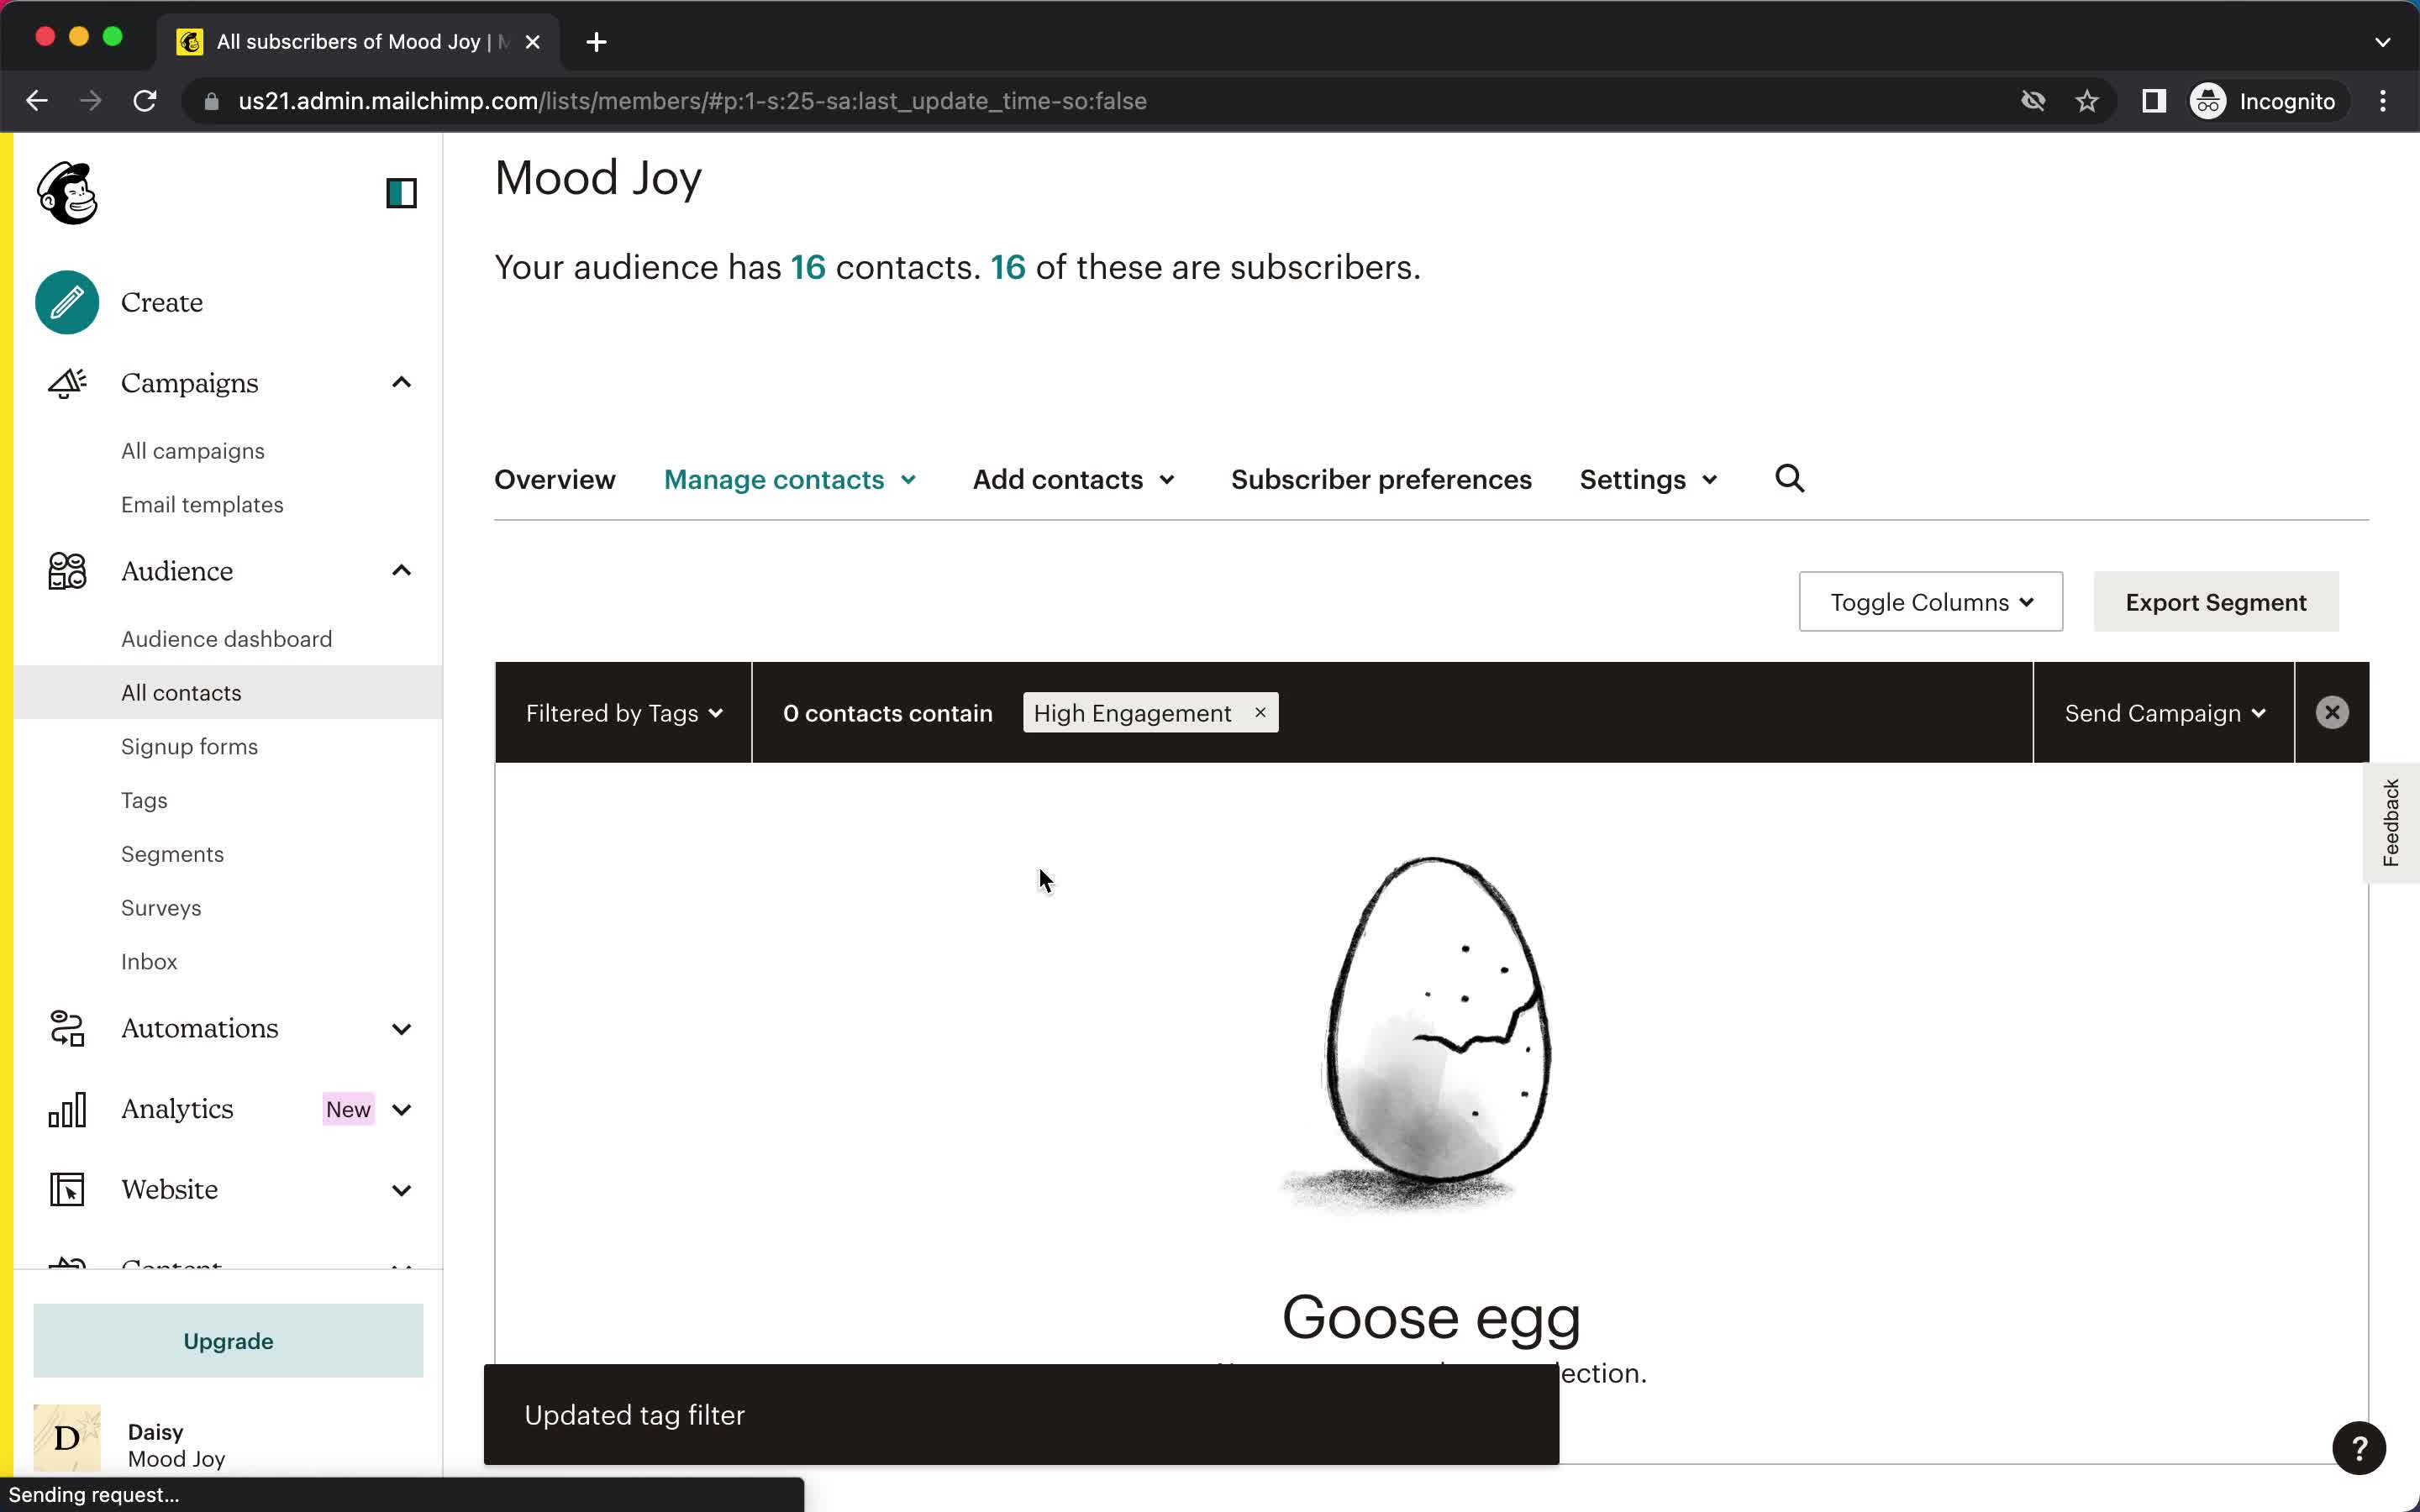Remove the High Engagement tag filter
The height and width of the screenshot is (1512, 2420).
pos(1260,711)
